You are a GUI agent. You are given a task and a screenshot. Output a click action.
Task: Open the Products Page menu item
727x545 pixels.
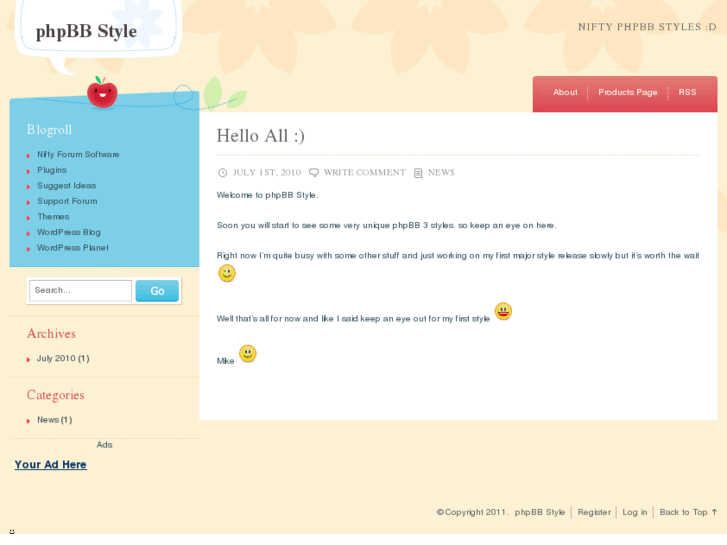click(628, 92)
